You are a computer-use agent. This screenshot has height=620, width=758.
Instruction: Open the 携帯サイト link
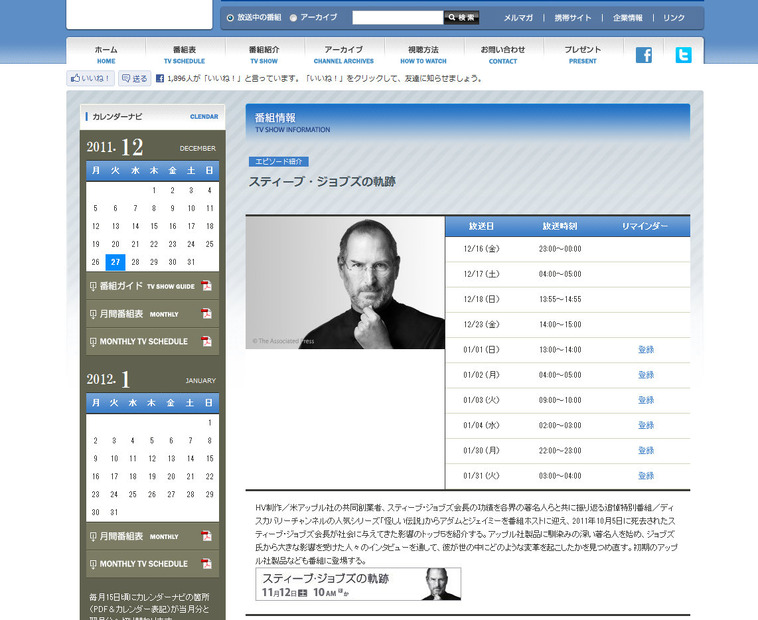click(573, 18)
